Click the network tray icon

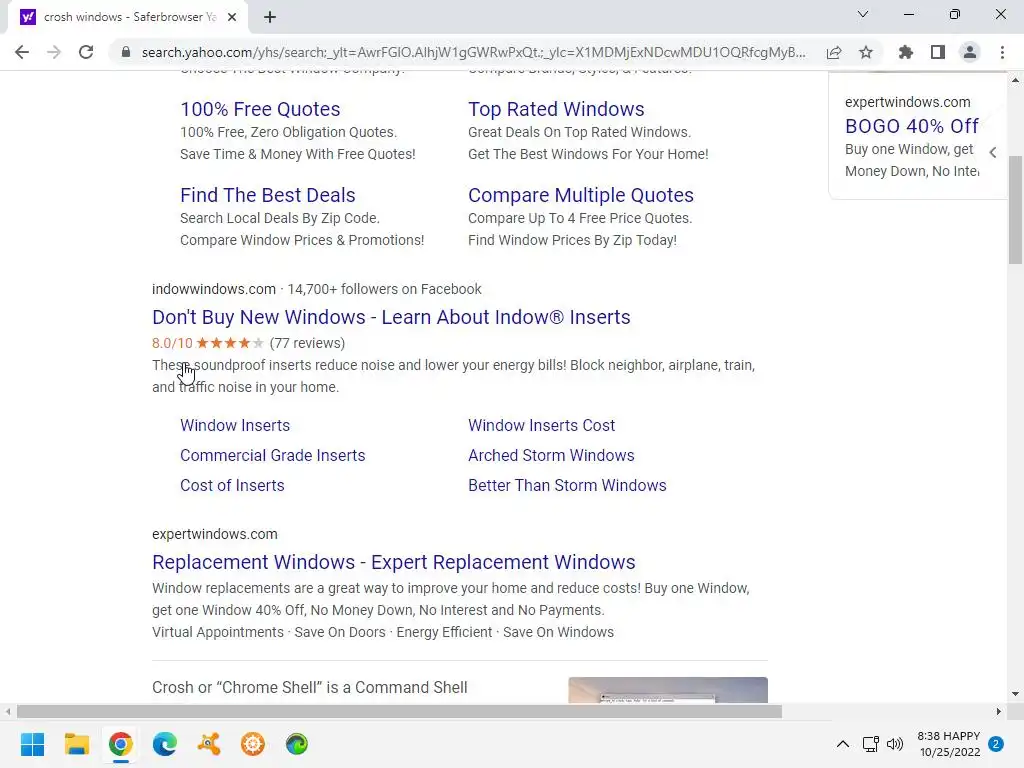tap(871, 744)
